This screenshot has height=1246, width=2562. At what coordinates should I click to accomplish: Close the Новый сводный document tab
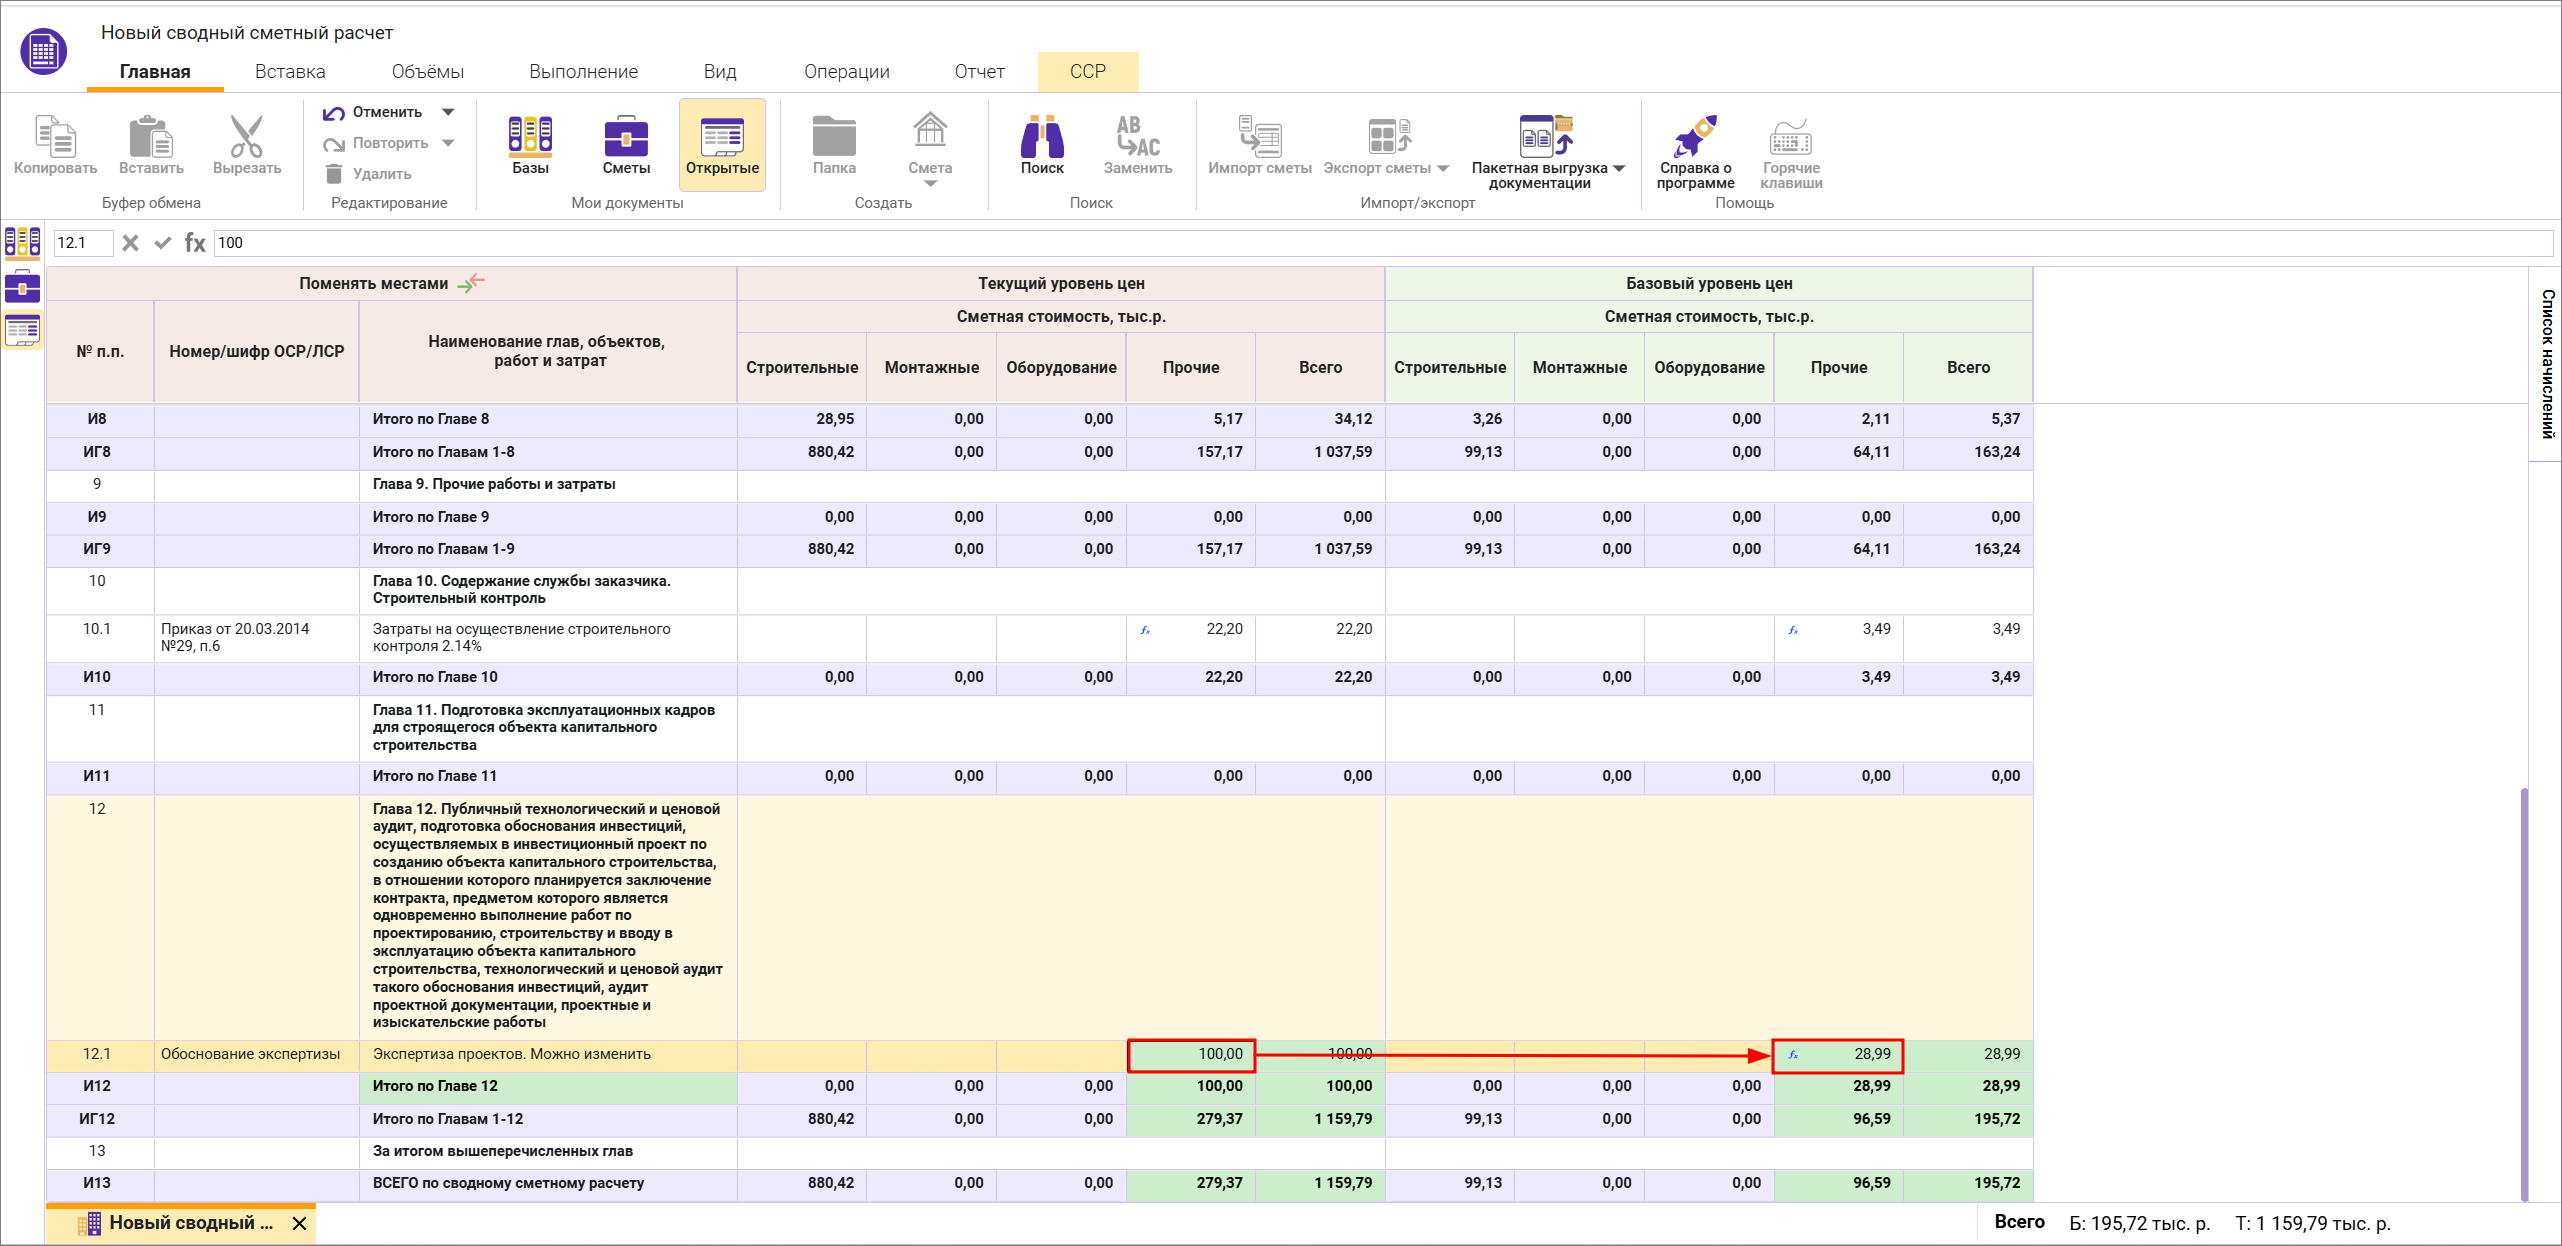(x=299, y=1223)
